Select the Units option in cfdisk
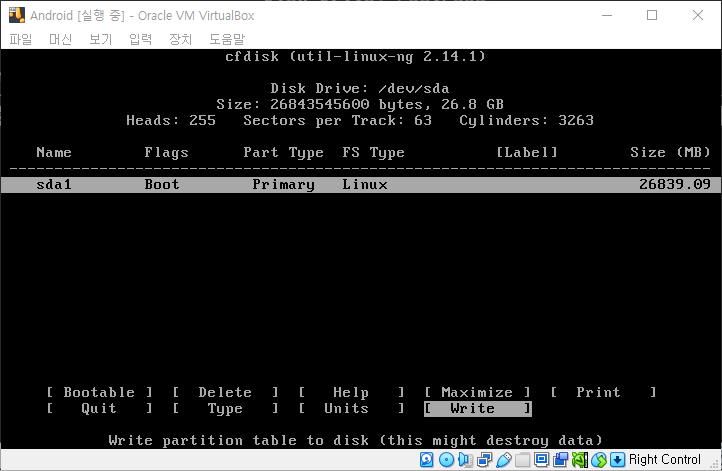The width and height of the screenshot is (722, 471). 351,408
